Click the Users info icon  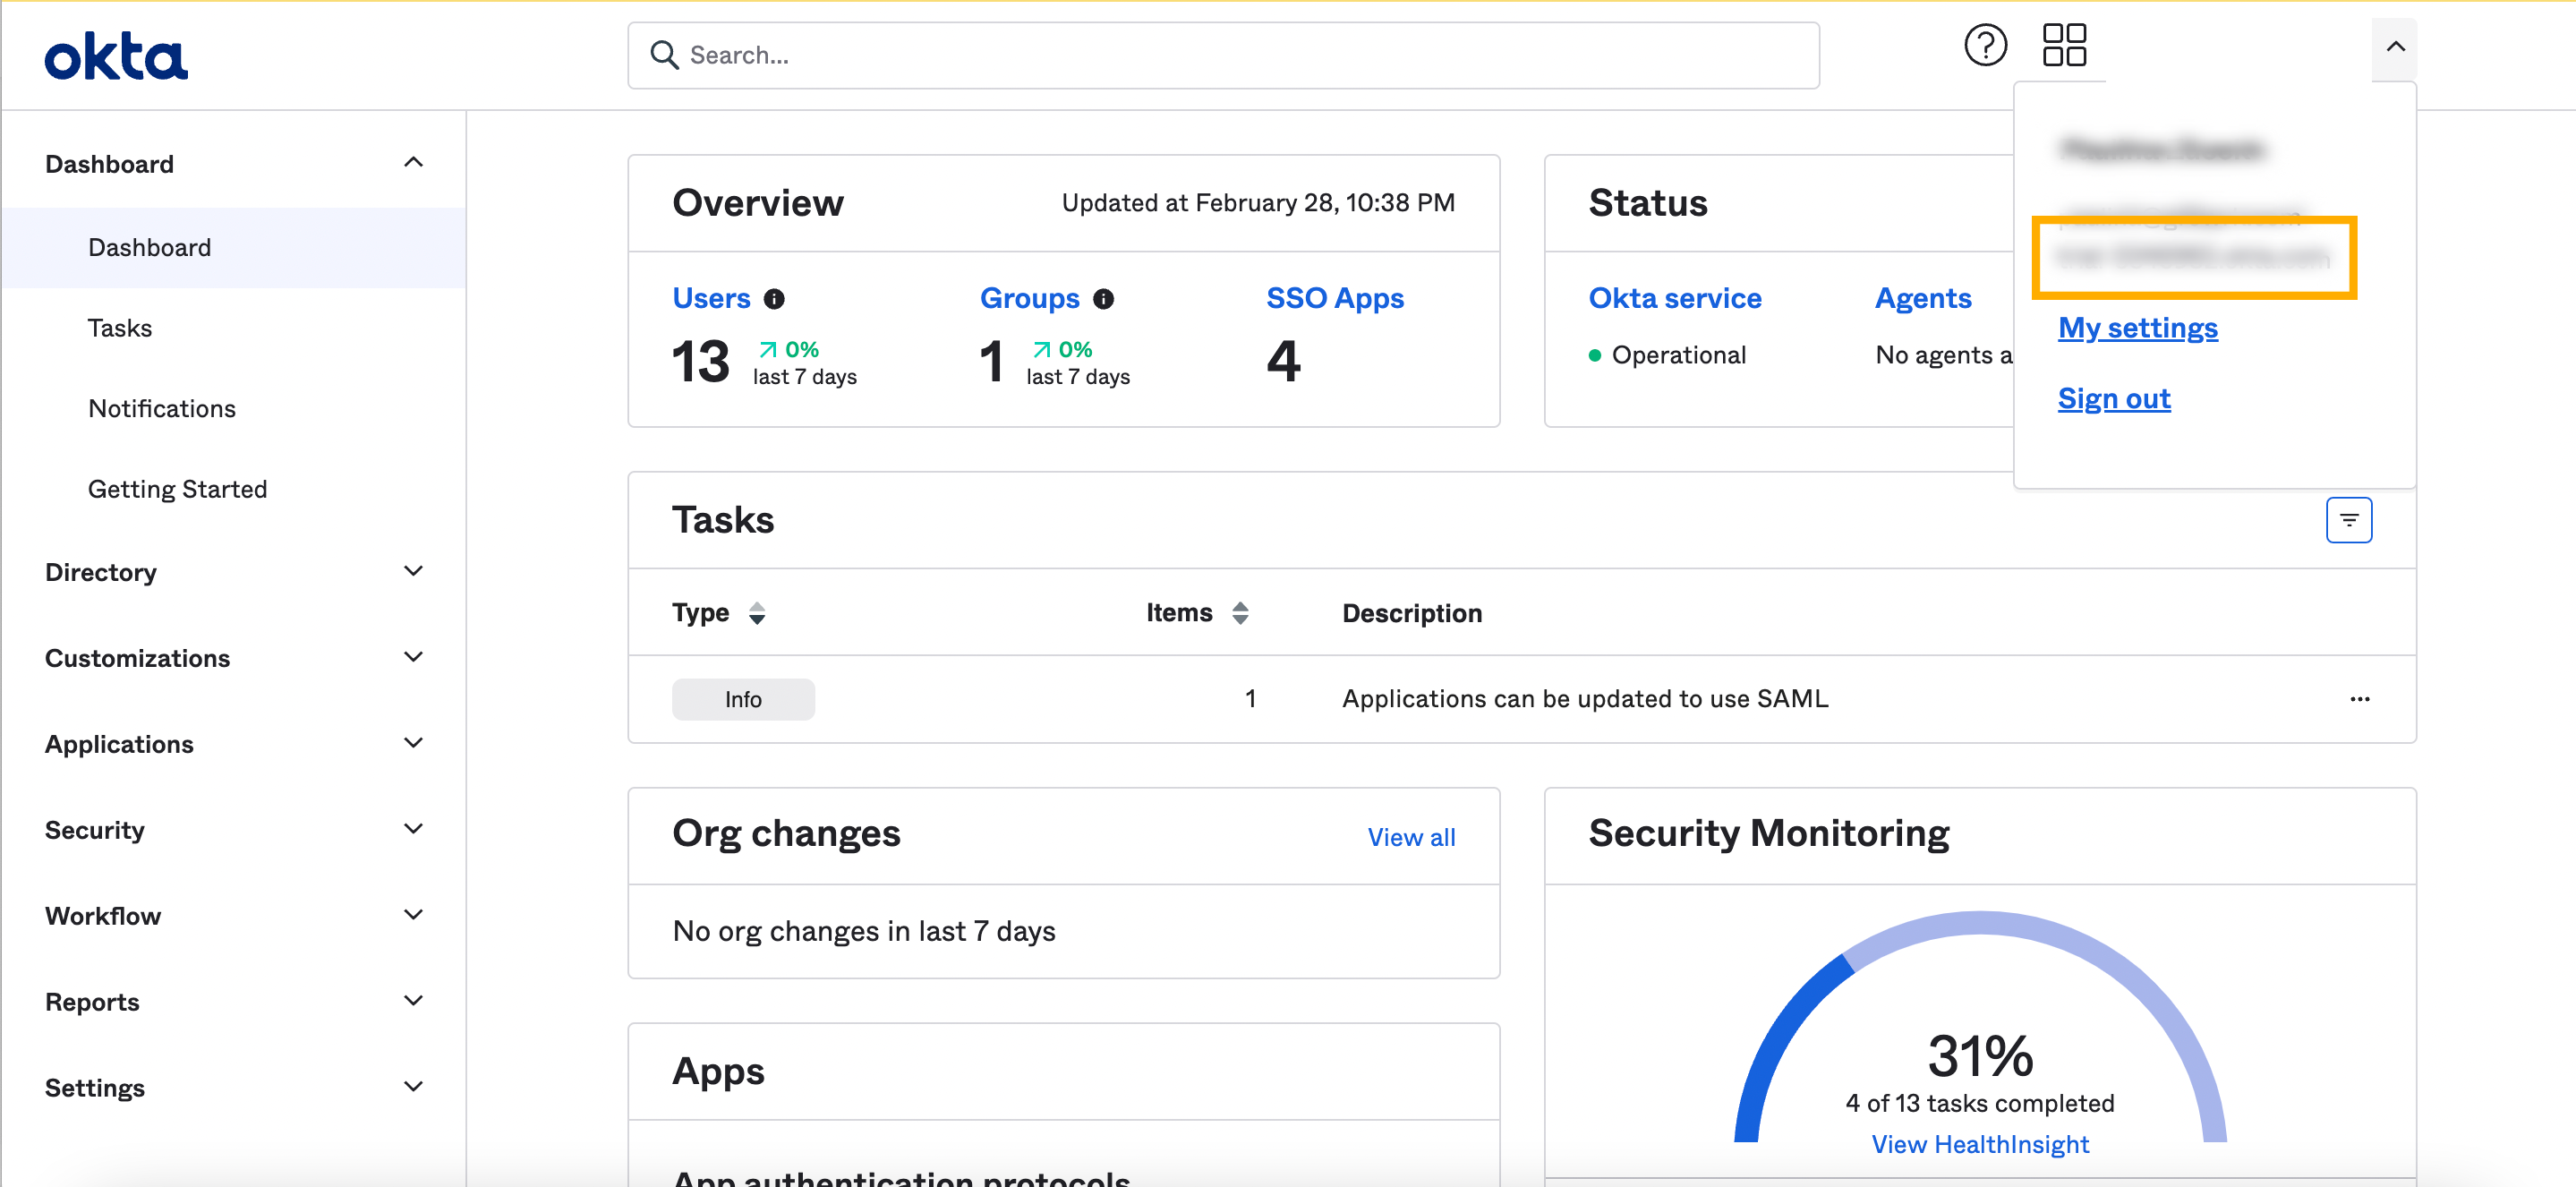(774, 299)
